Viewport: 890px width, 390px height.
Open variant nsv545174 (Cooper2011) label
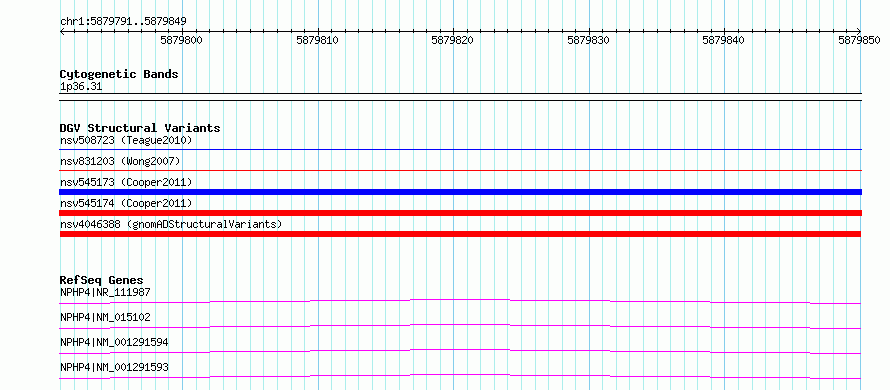point(126,203)
